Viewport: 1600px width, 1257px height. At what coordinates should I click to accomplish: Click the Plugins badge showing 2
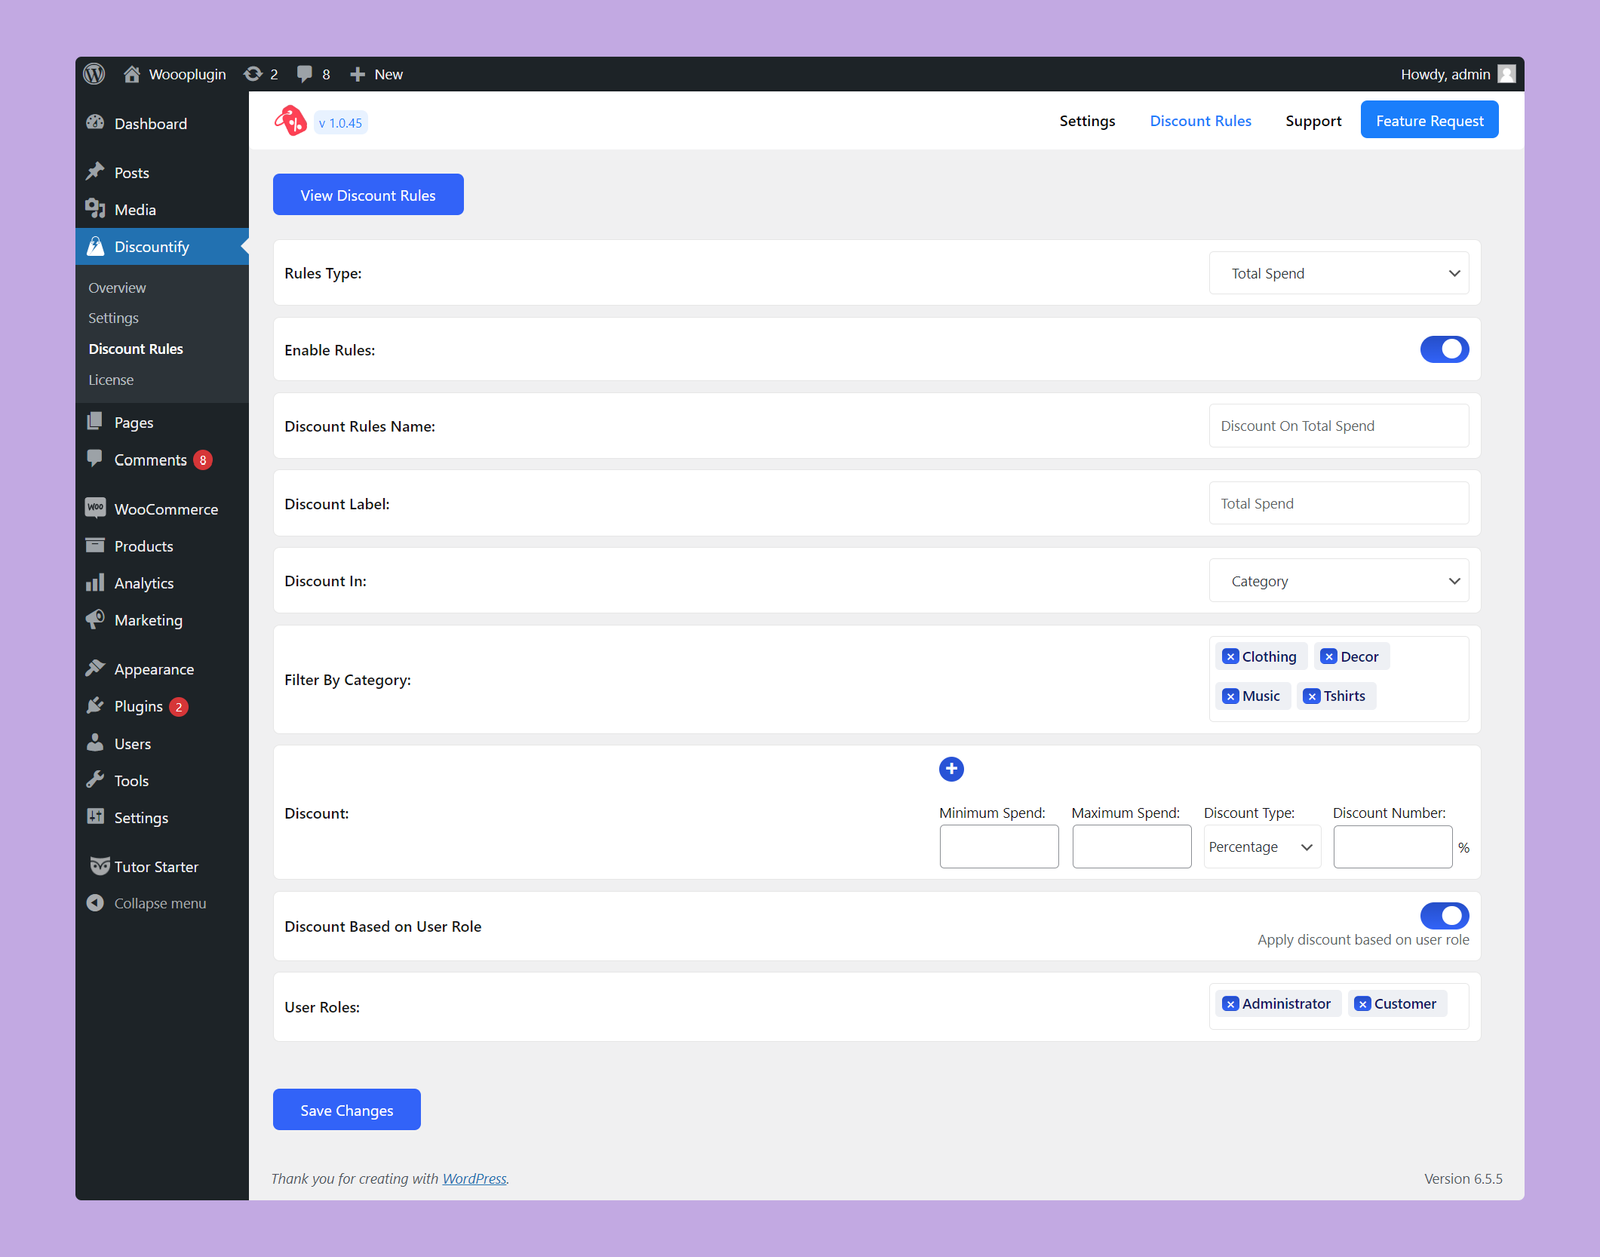[x=179, y=707]
